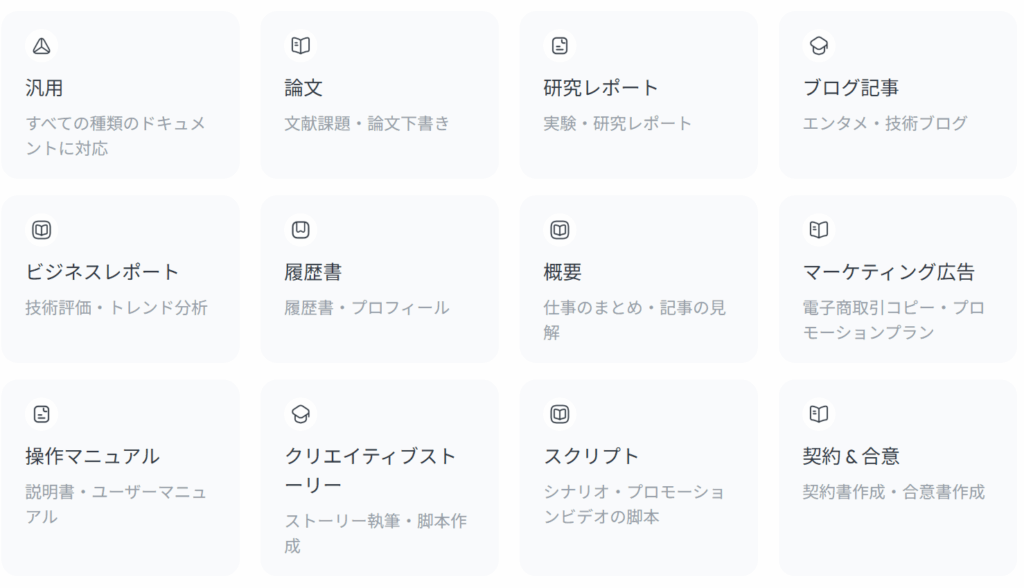The image size is (1024, 588).
Task: Open the 研究レポート card title
Action: (x=600, y=88)
